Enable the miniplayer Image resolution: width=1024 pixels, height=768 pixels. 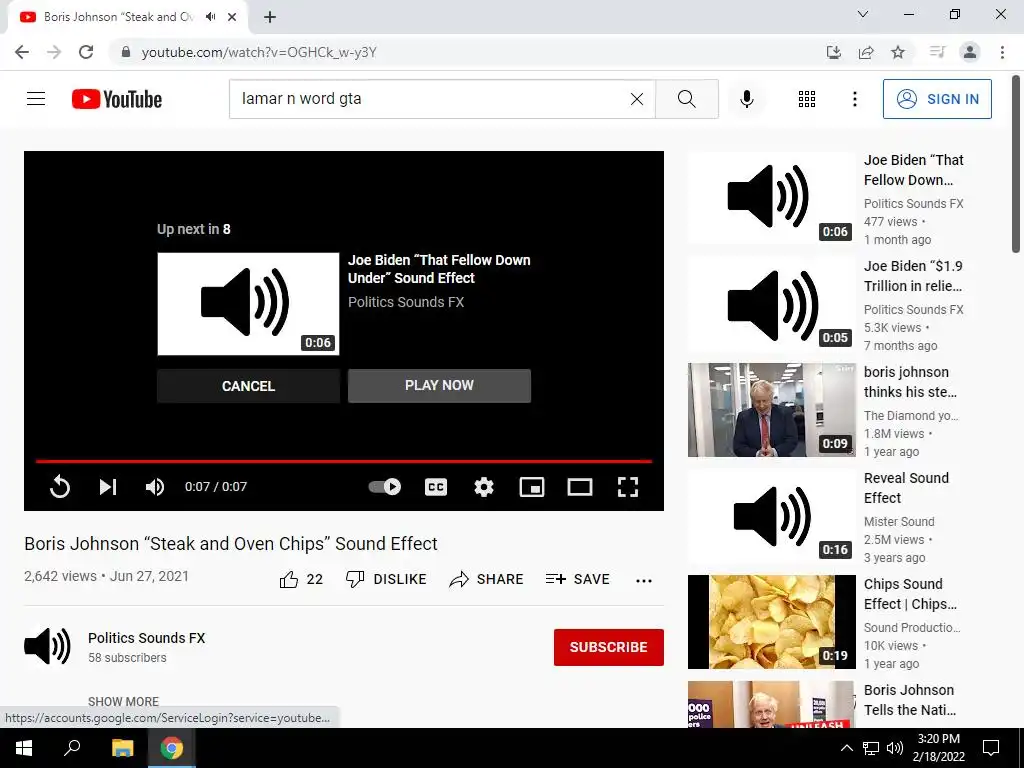[x=532, y=487]
